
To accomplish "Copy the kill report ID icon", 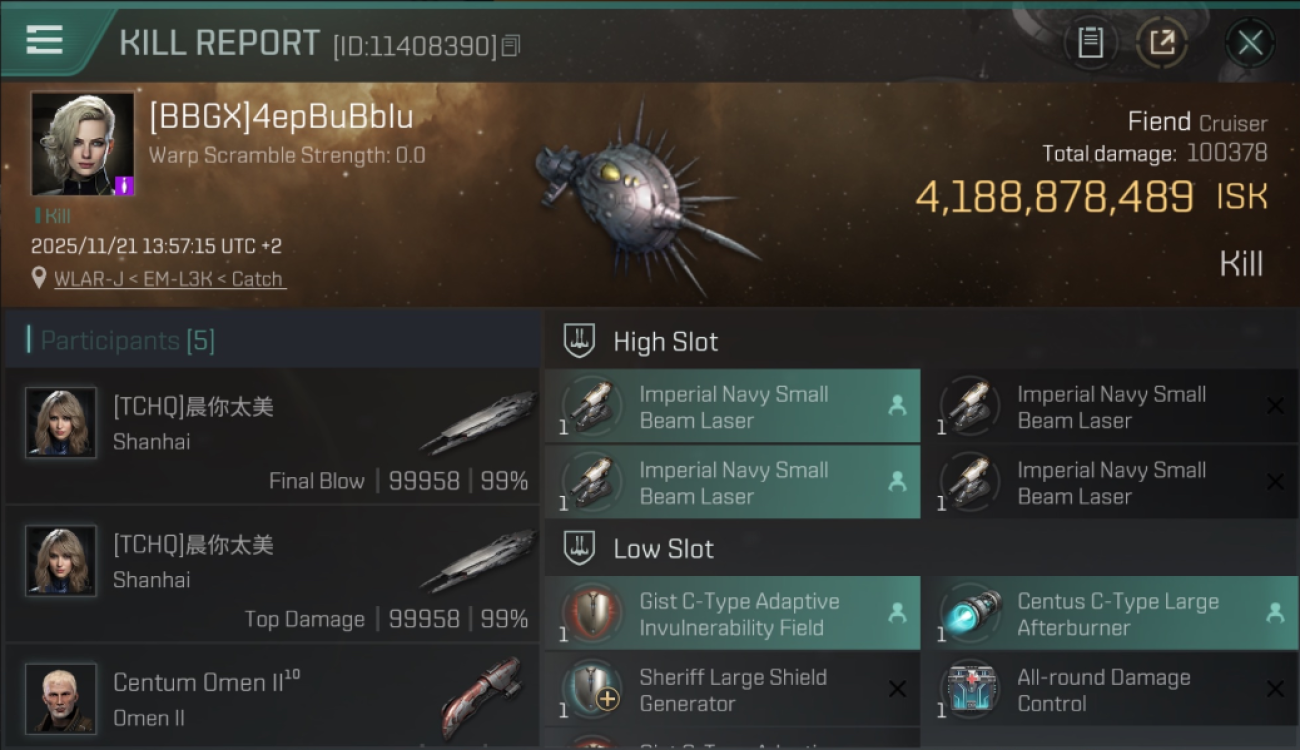I will [x=511, y=46].
